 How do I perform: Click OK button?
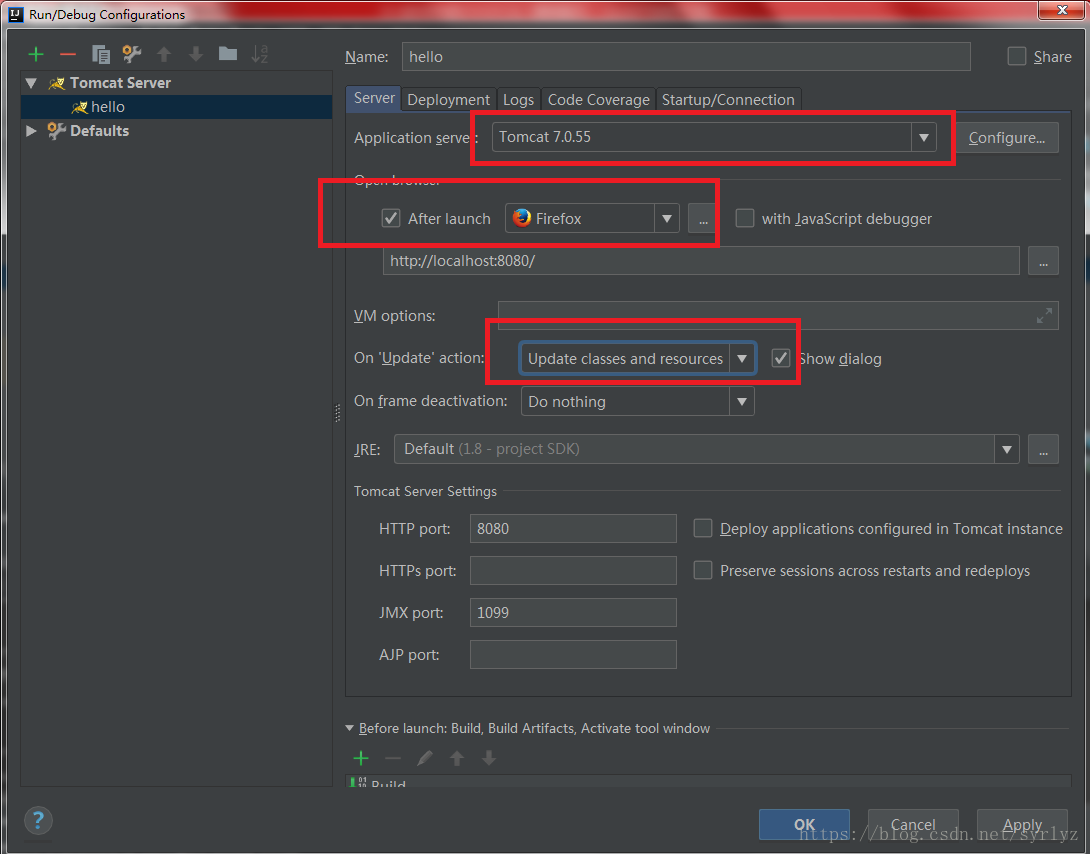[804, 825]
